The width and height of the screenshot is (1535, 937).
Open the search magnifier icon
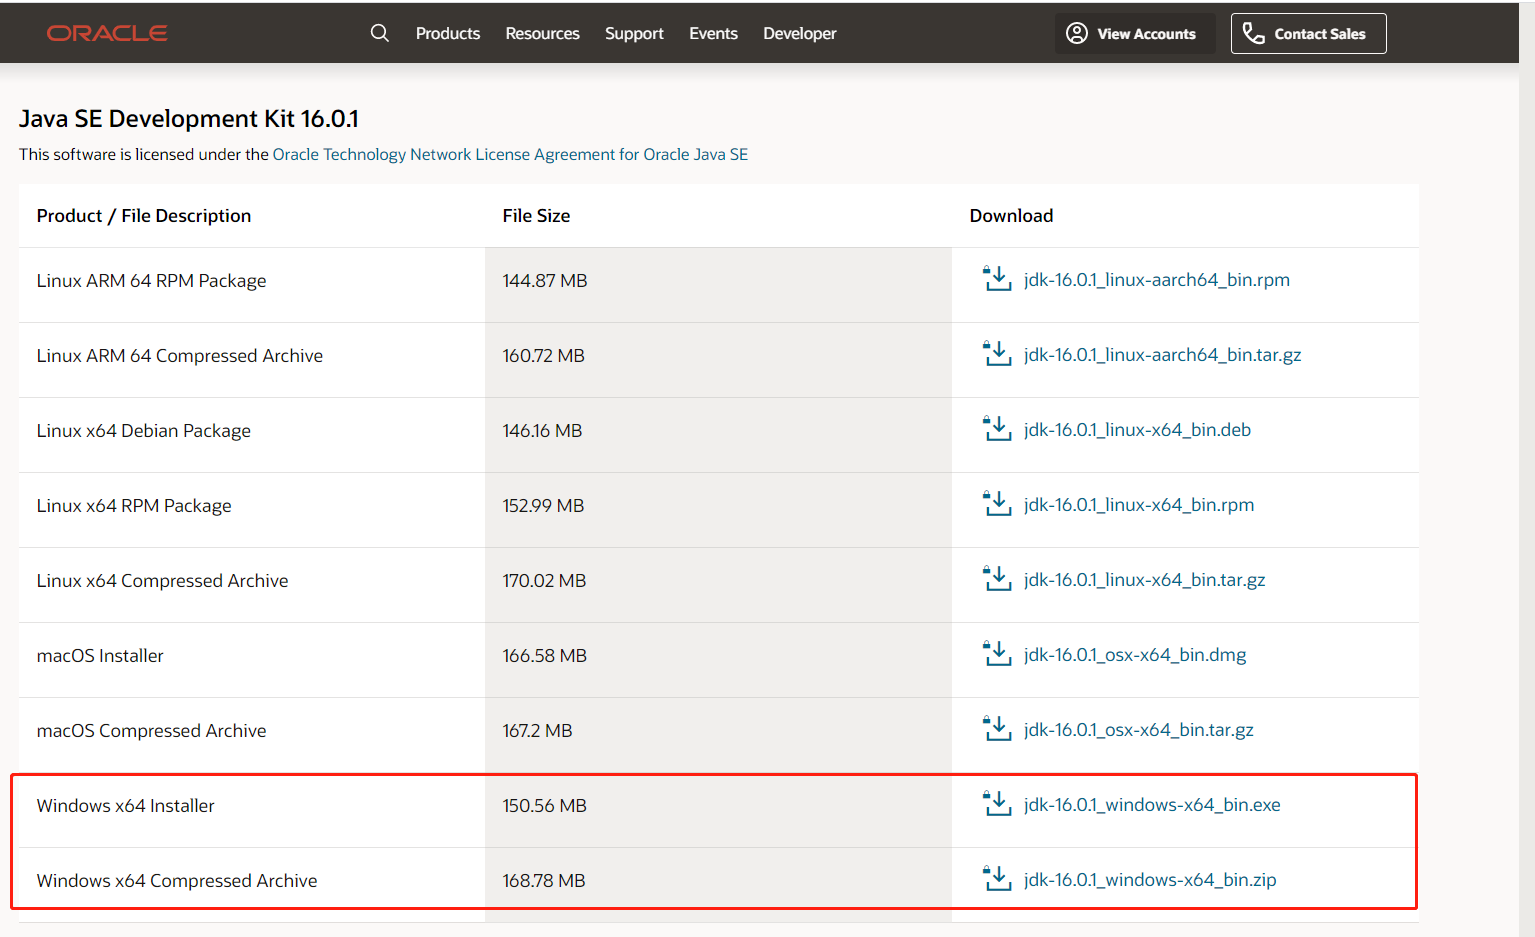point(379,33)
